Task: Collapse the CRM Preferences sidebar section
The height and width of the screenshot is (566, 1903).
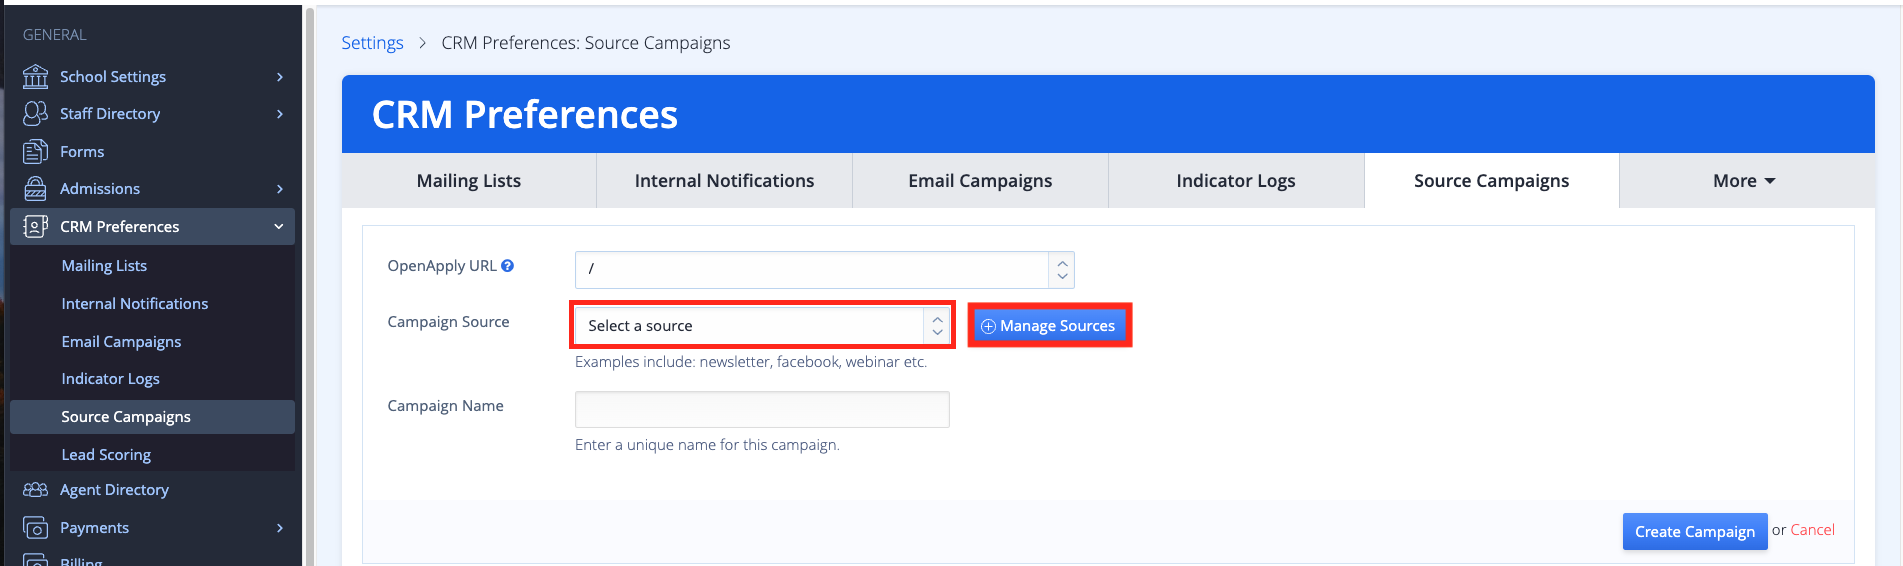Action: (279, 227)
